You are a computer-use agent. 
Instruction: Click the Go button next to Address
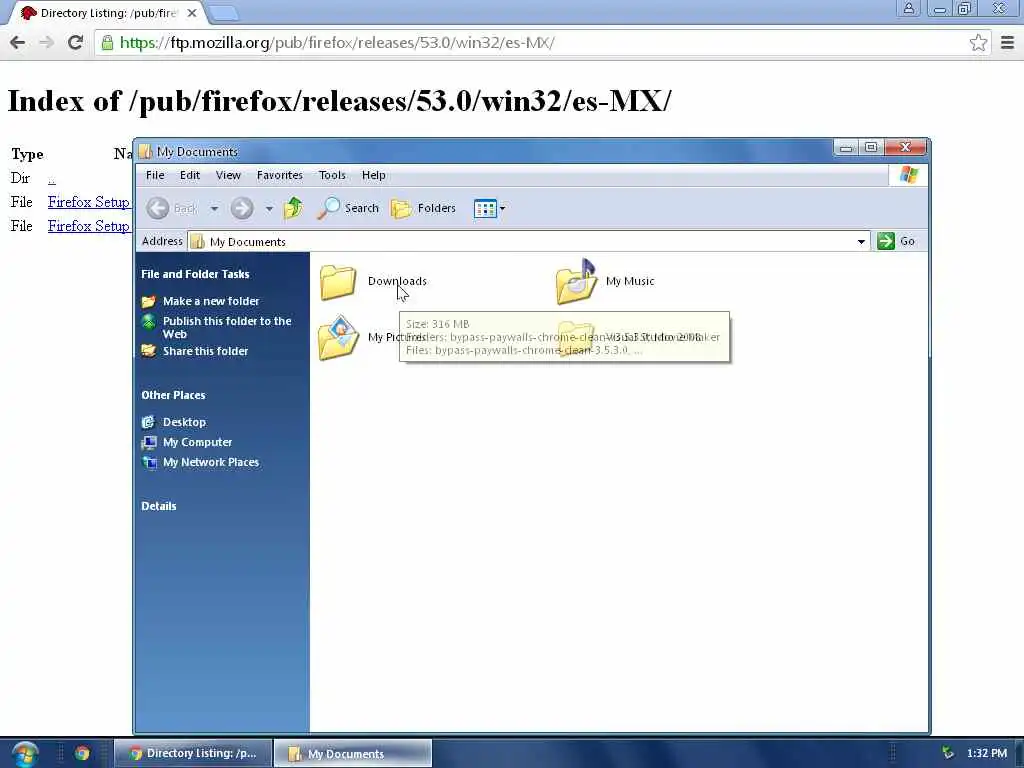pyautogui.click(x=896, y=241)
